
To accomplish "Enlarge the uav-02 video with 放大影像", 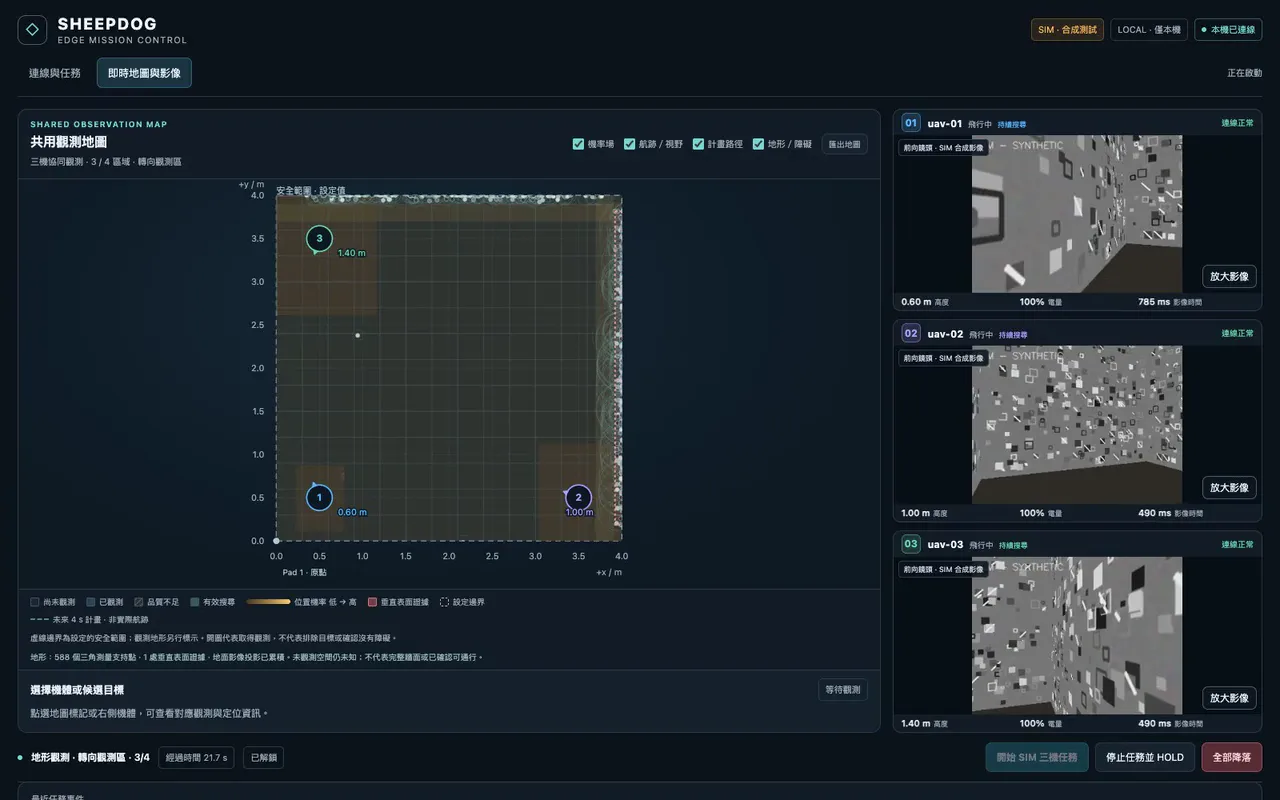I will click(1229, 488).
